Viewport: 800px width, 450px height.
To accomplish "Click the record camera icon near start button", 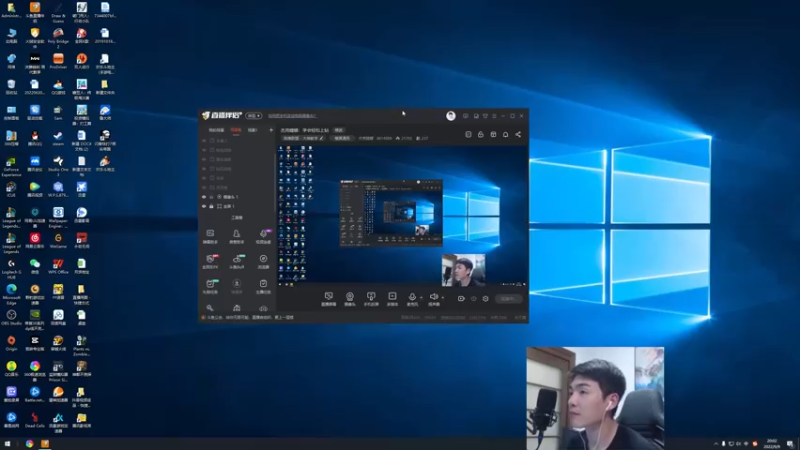I will click(x=461, y=298).
